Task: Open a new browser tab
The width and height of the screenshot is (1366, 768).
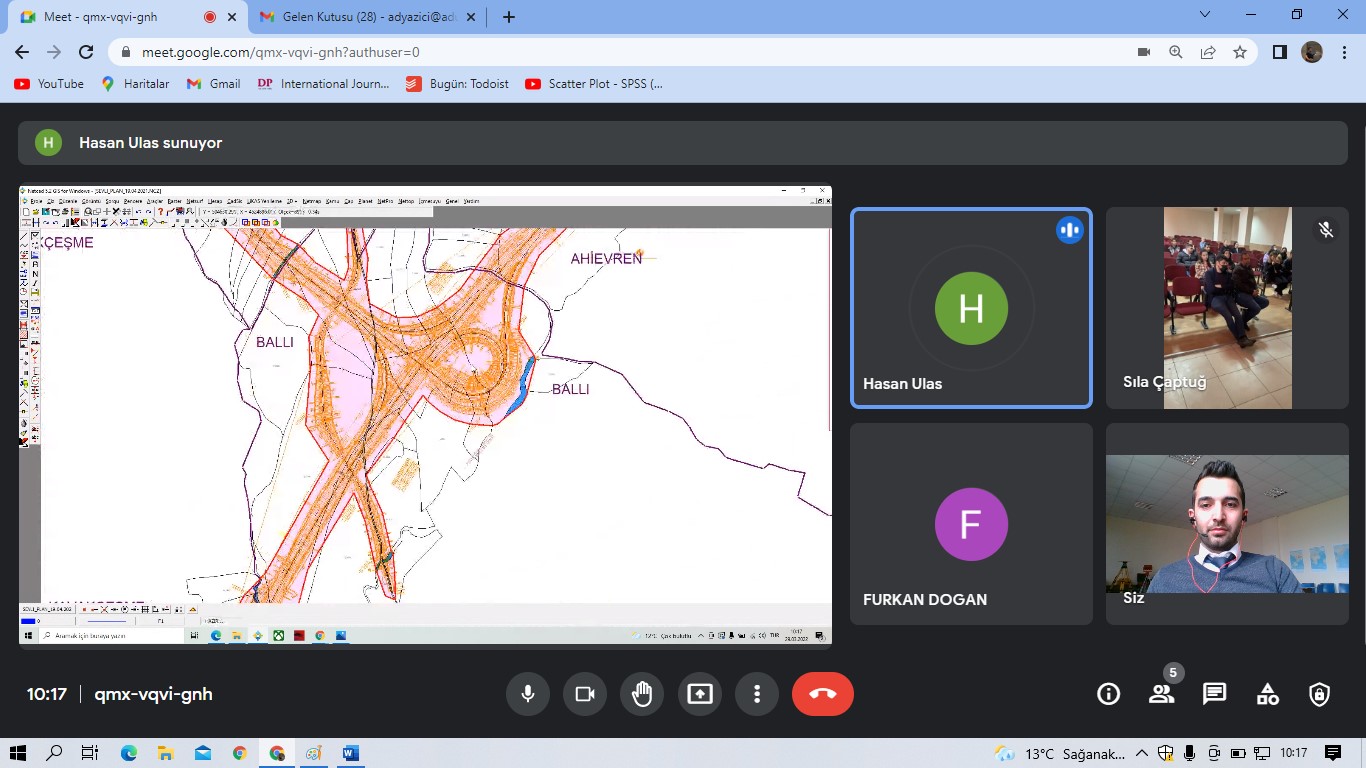Action: point(509,17)
